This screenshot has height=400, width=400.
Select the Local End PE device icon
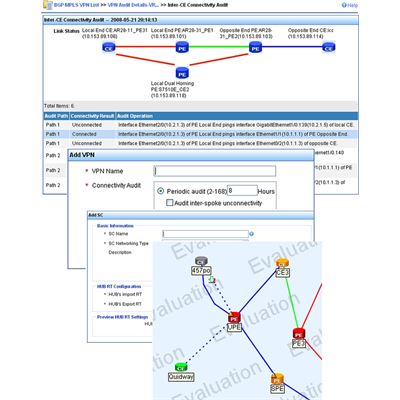click(x=182, y=47)
